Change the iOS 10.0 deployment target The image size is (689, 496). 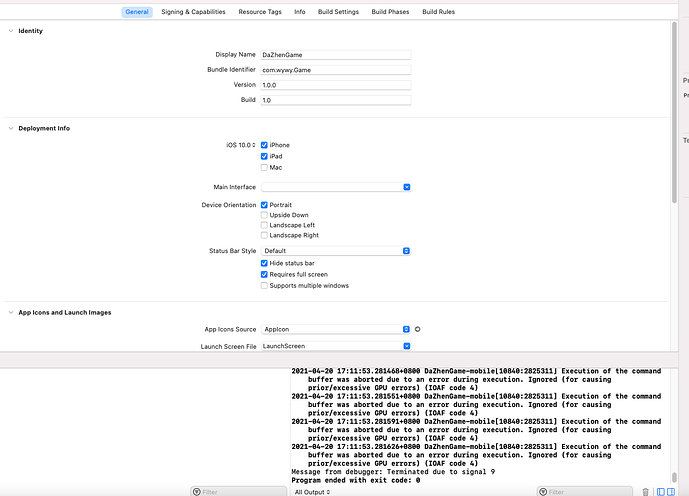tap(241, 145)
